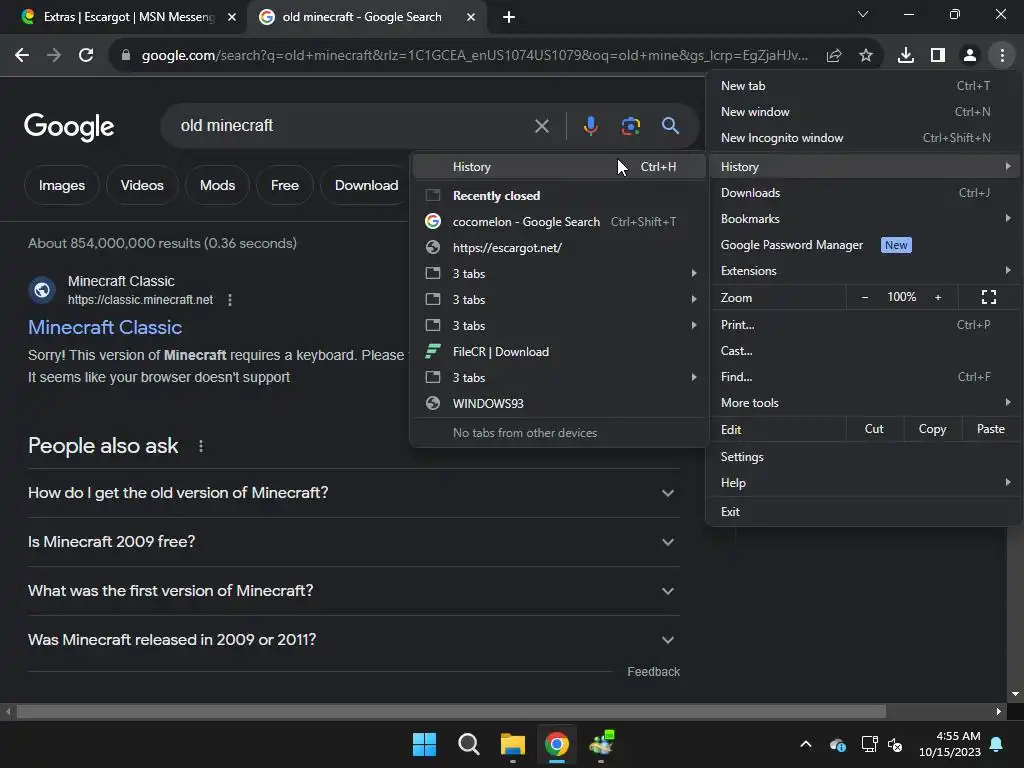Select New window menu item
The image size is (1024, 768).
[864, 112]
